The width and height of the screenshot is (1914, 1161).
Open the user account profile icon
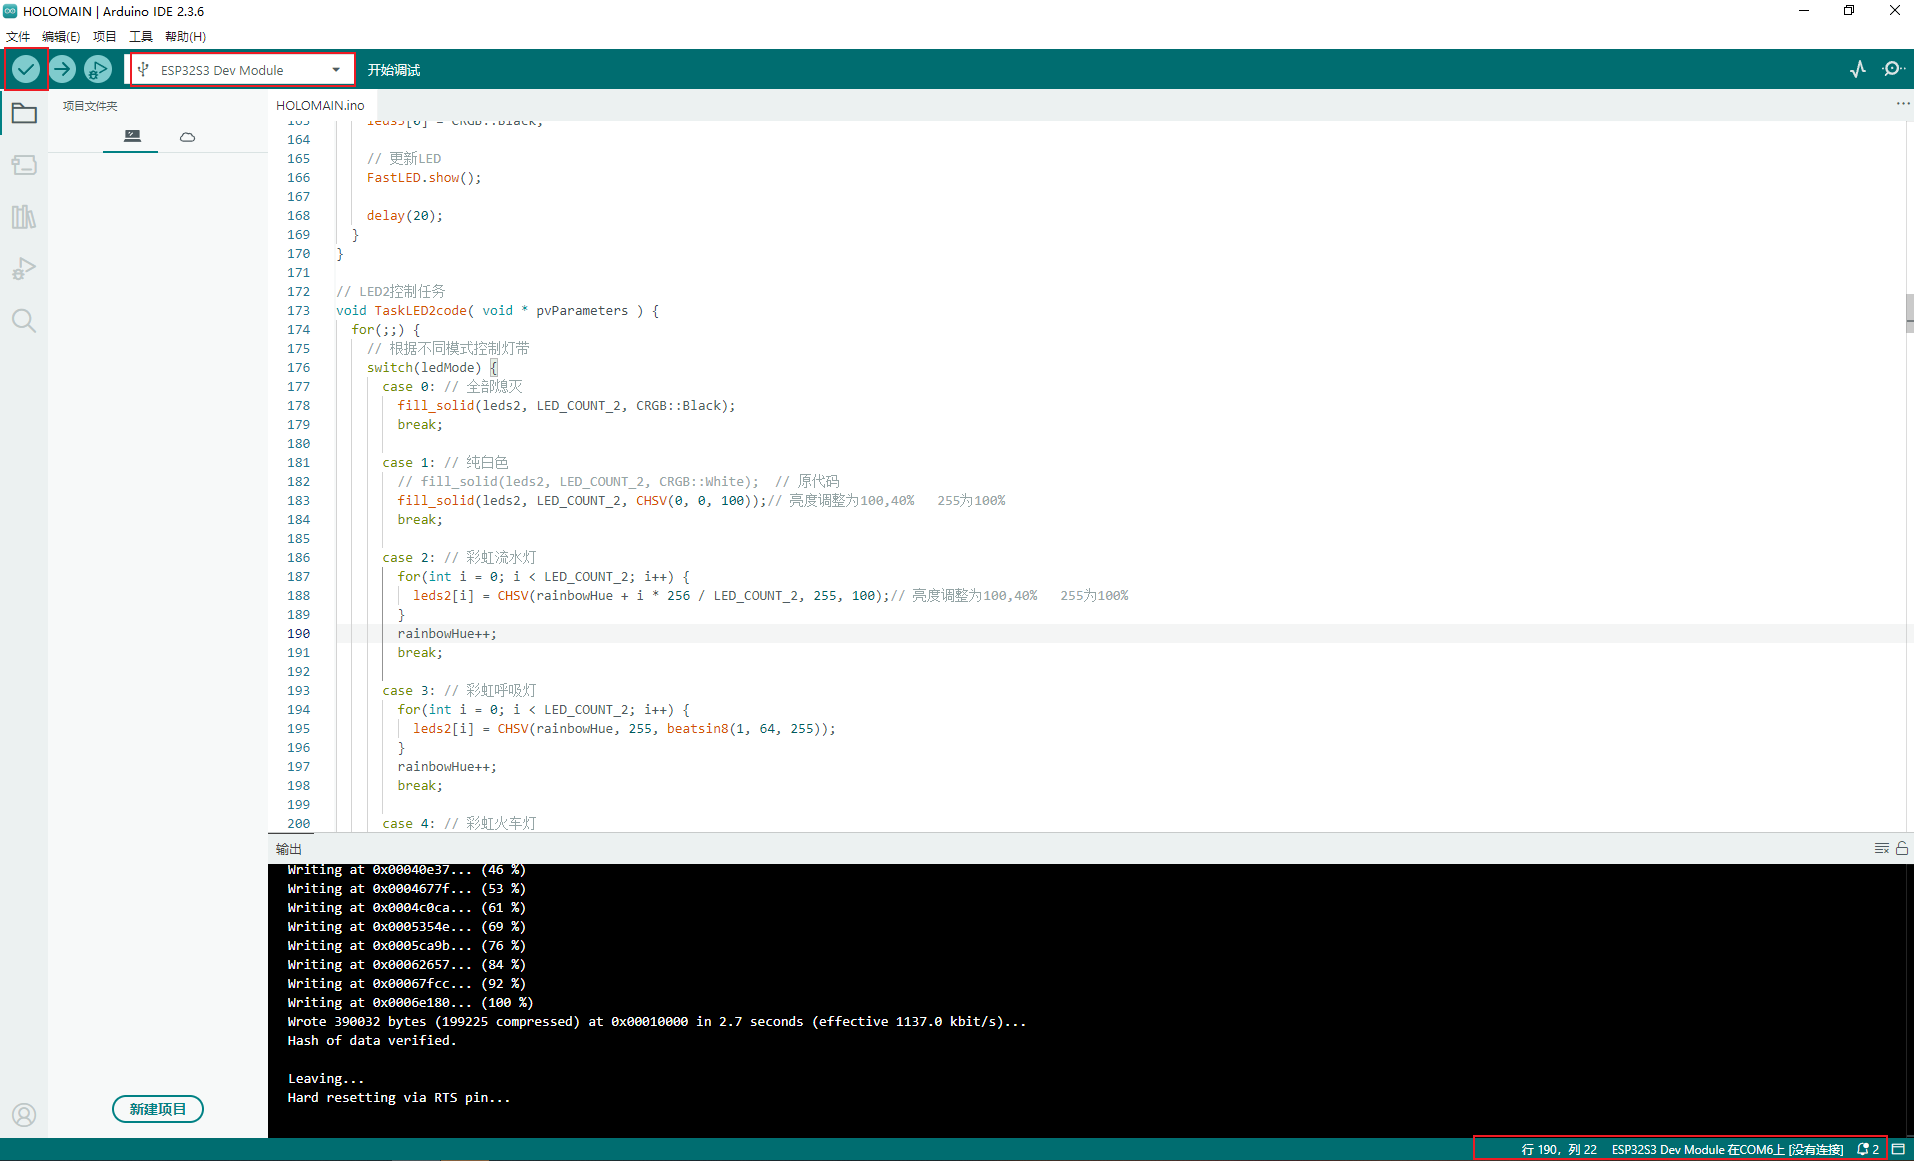pyautogui.click(x=24, y=1115)
